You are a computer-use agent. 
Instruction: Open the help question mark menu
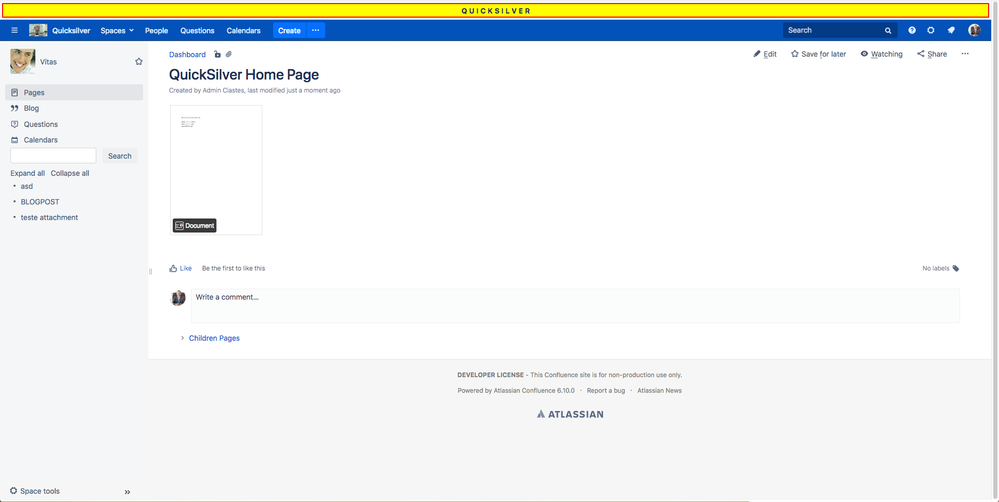click(x=912, y=31)
